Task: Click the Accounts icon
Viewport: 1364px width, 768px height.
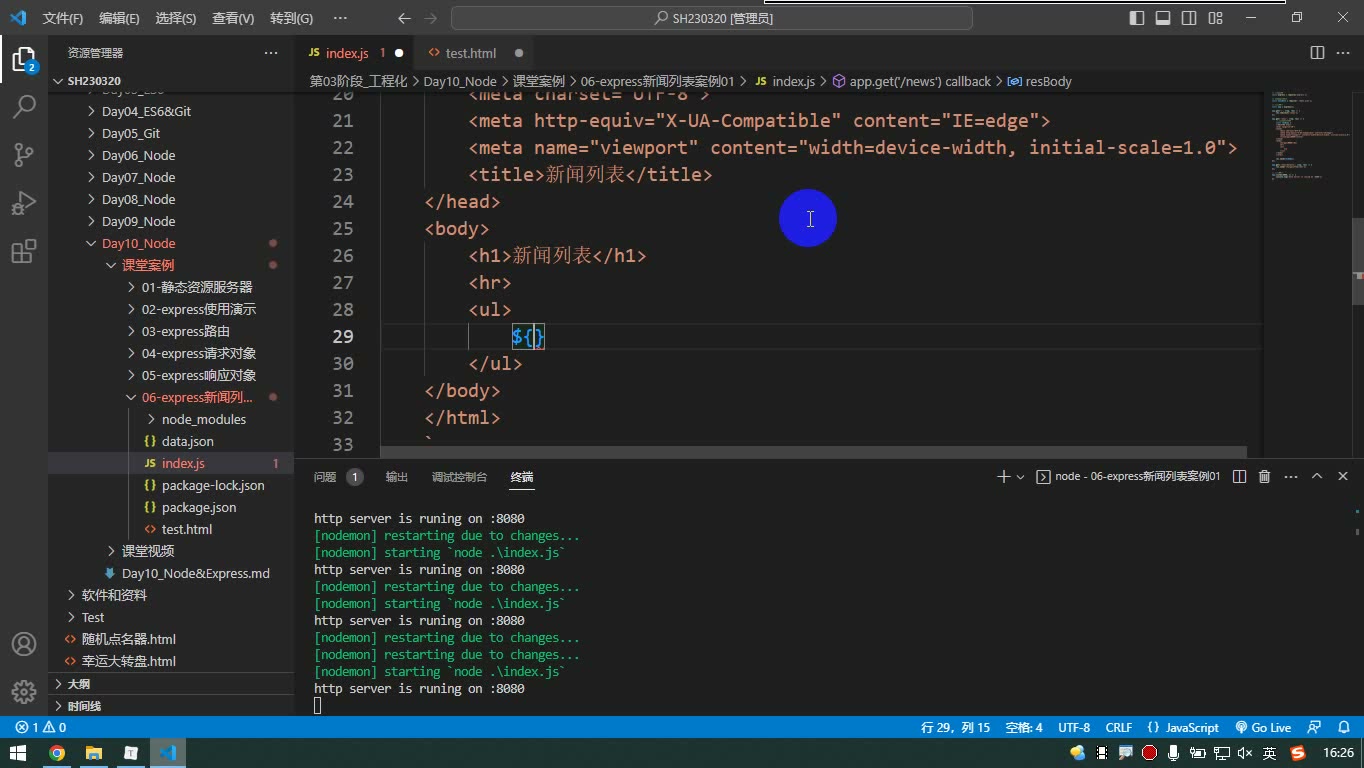Action: click(x=24, y=644)
